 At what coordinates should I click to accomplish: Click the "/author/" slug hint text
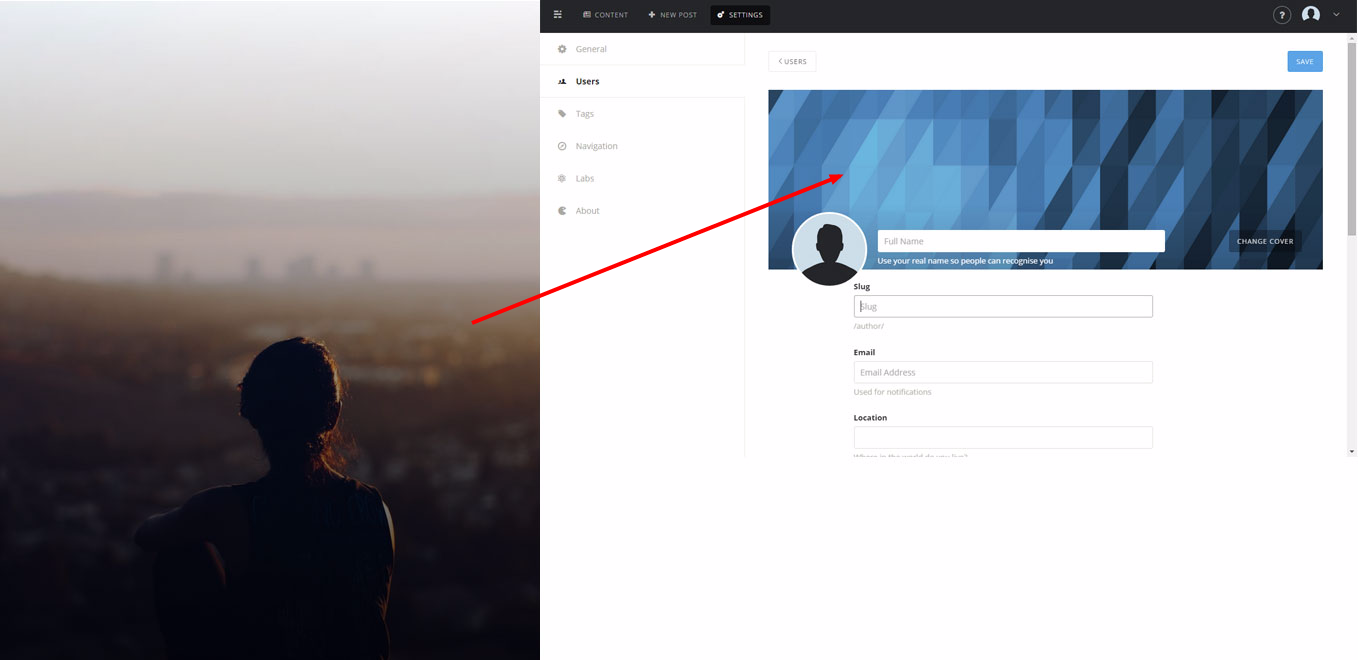[x=868, y=326]
